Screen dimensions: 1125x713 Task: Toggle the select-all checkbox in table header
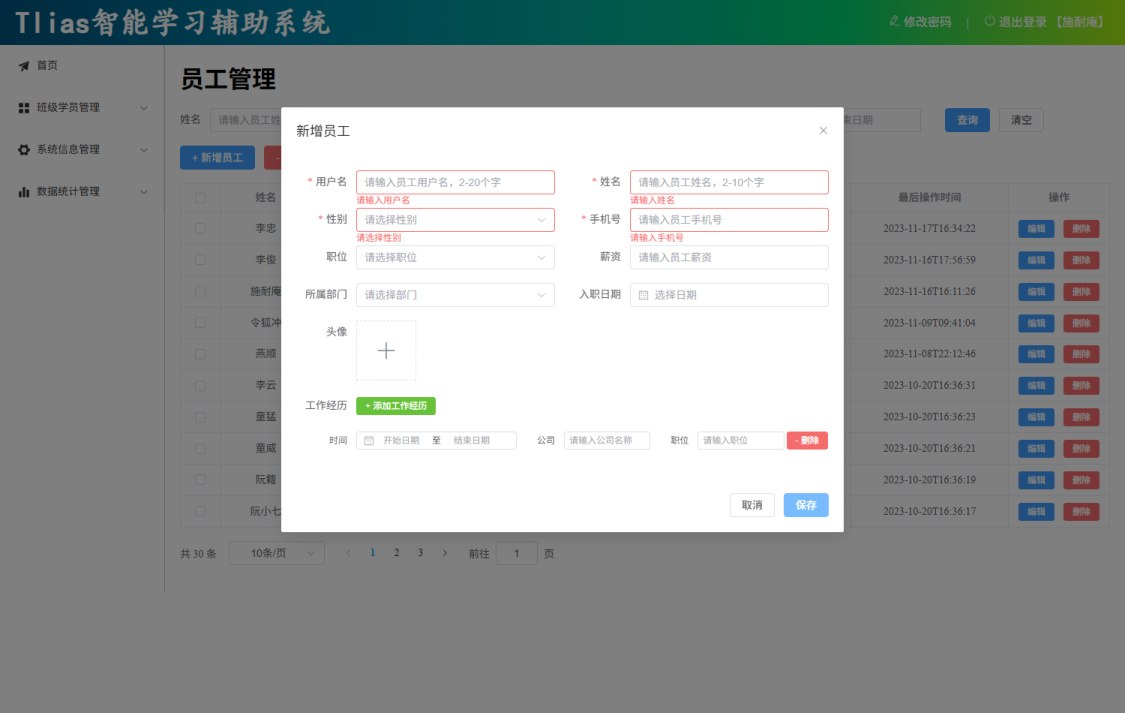[200, 197]
